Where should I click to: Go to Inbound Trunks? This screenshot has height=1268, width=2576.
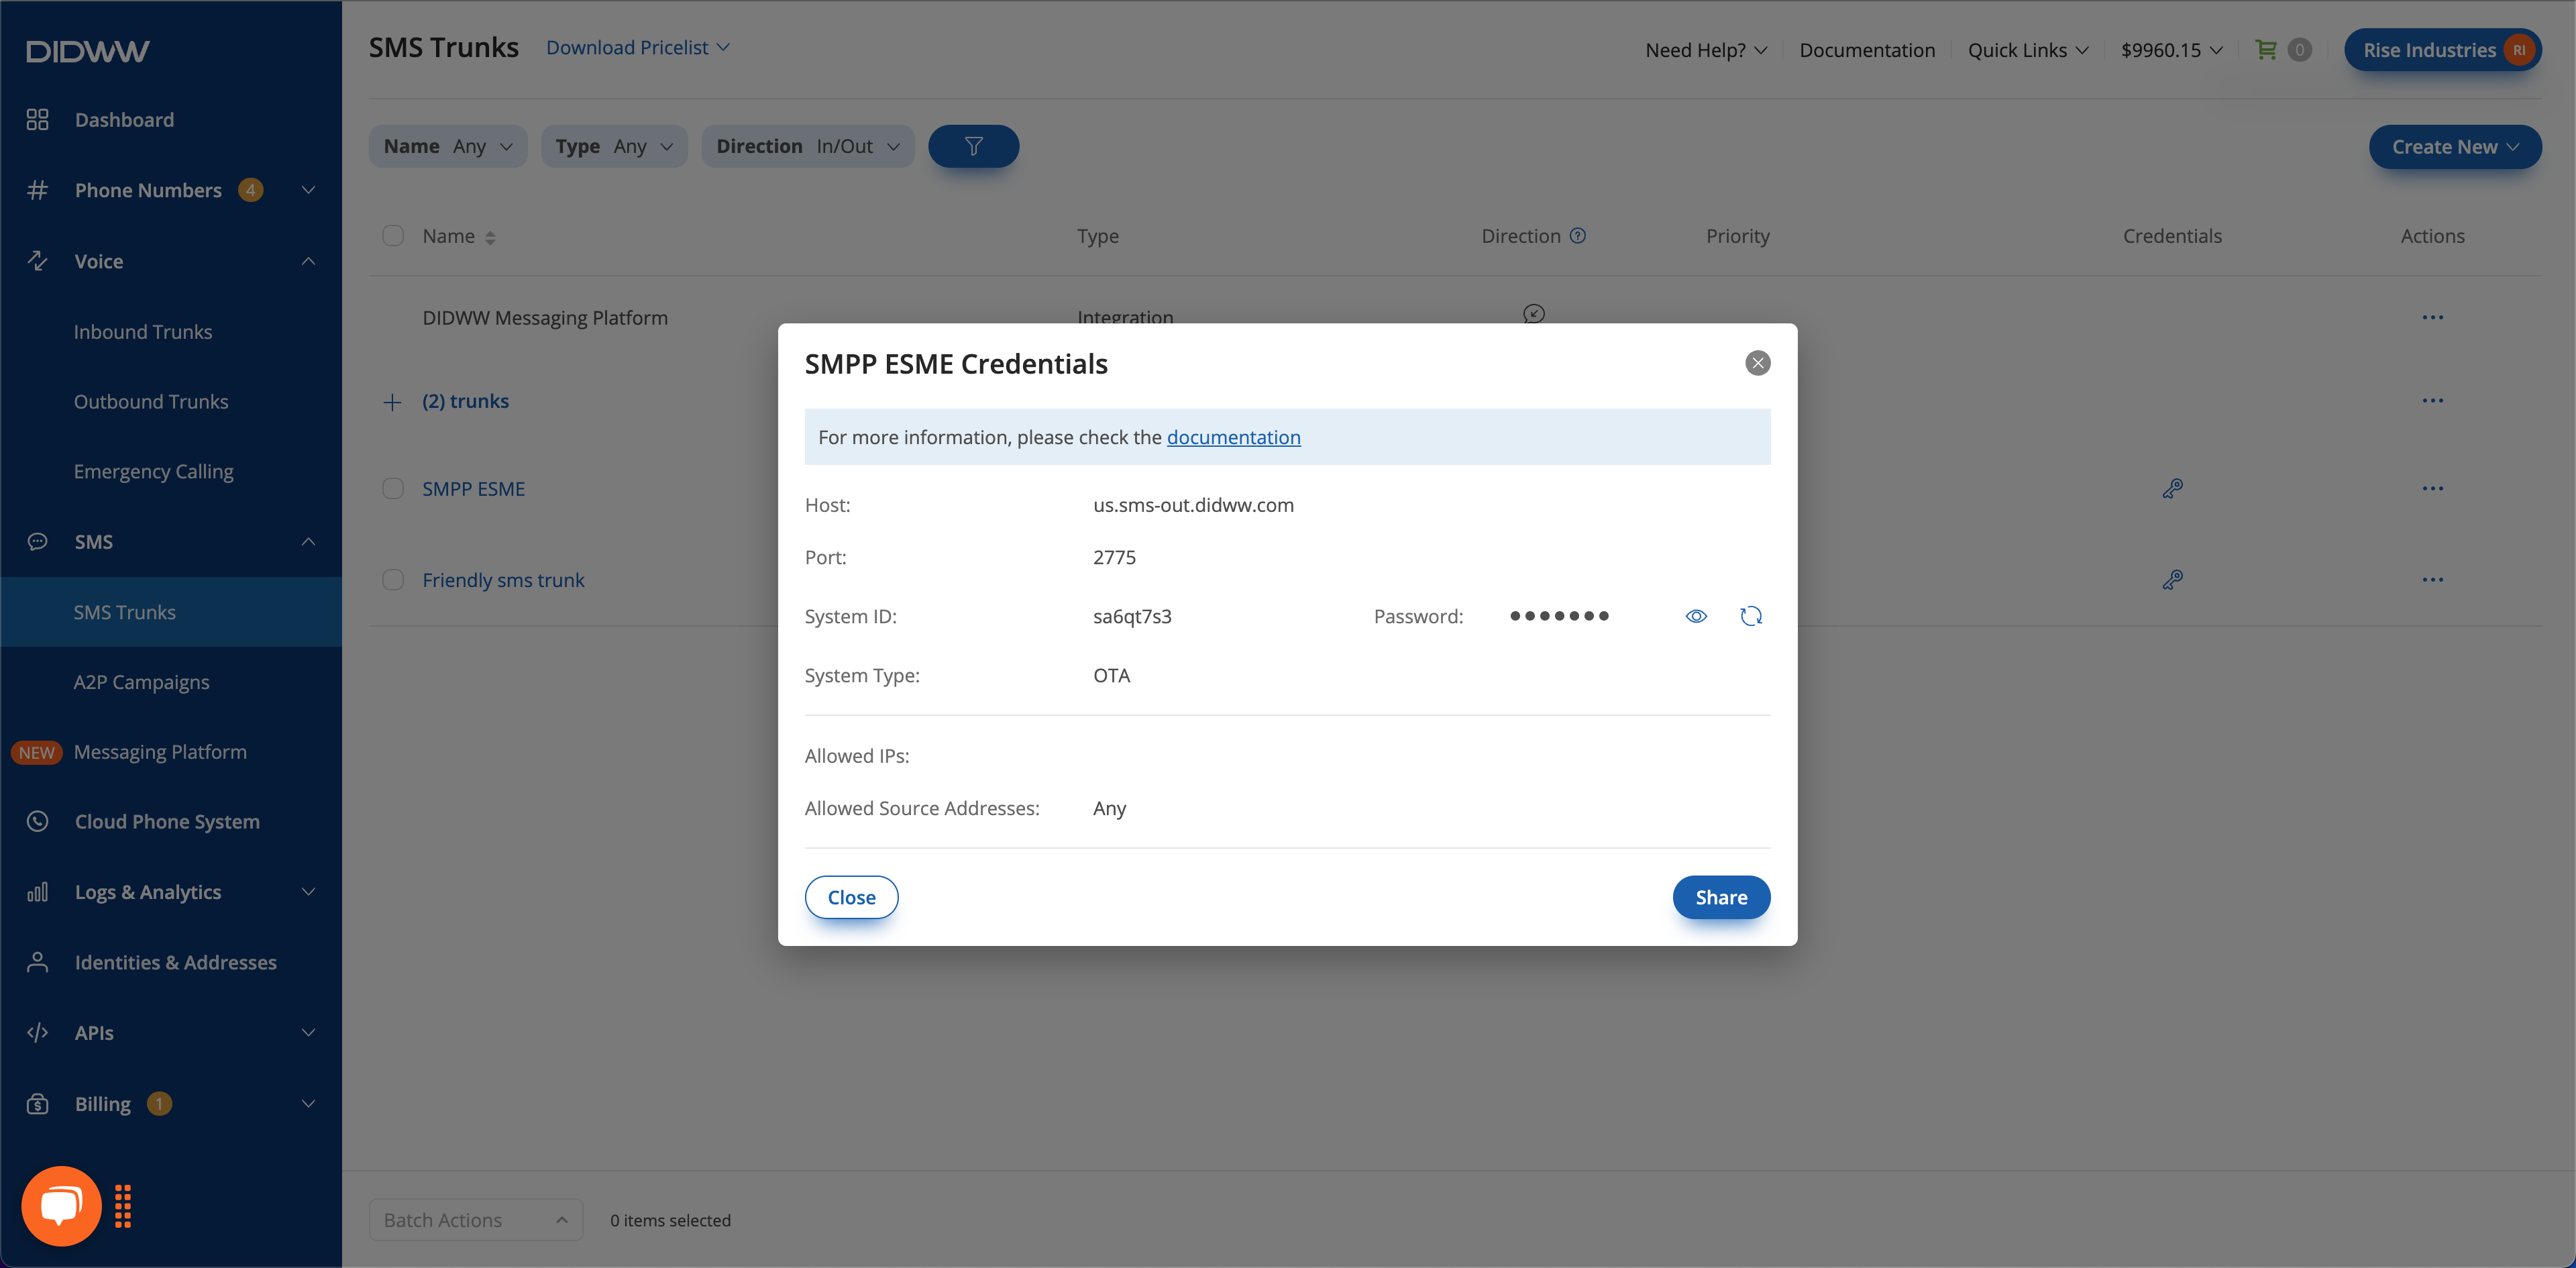tap(143, 332)
